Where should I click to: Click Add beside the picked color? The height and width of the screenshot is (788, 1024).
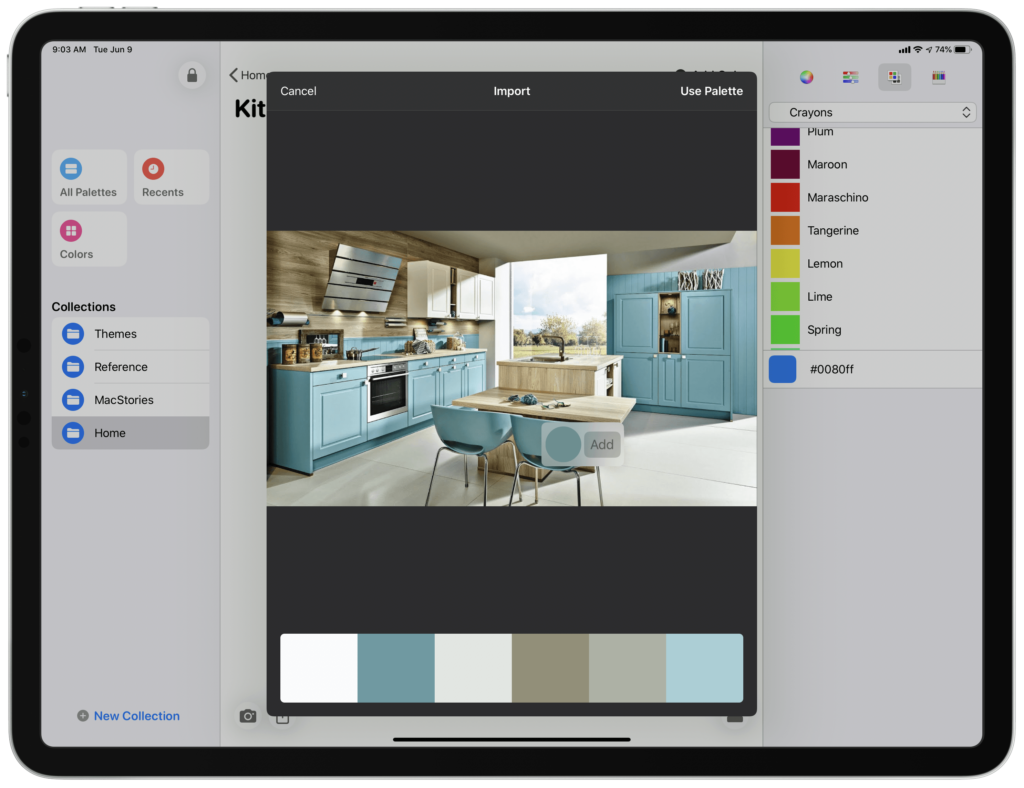[x=601, y=445]
